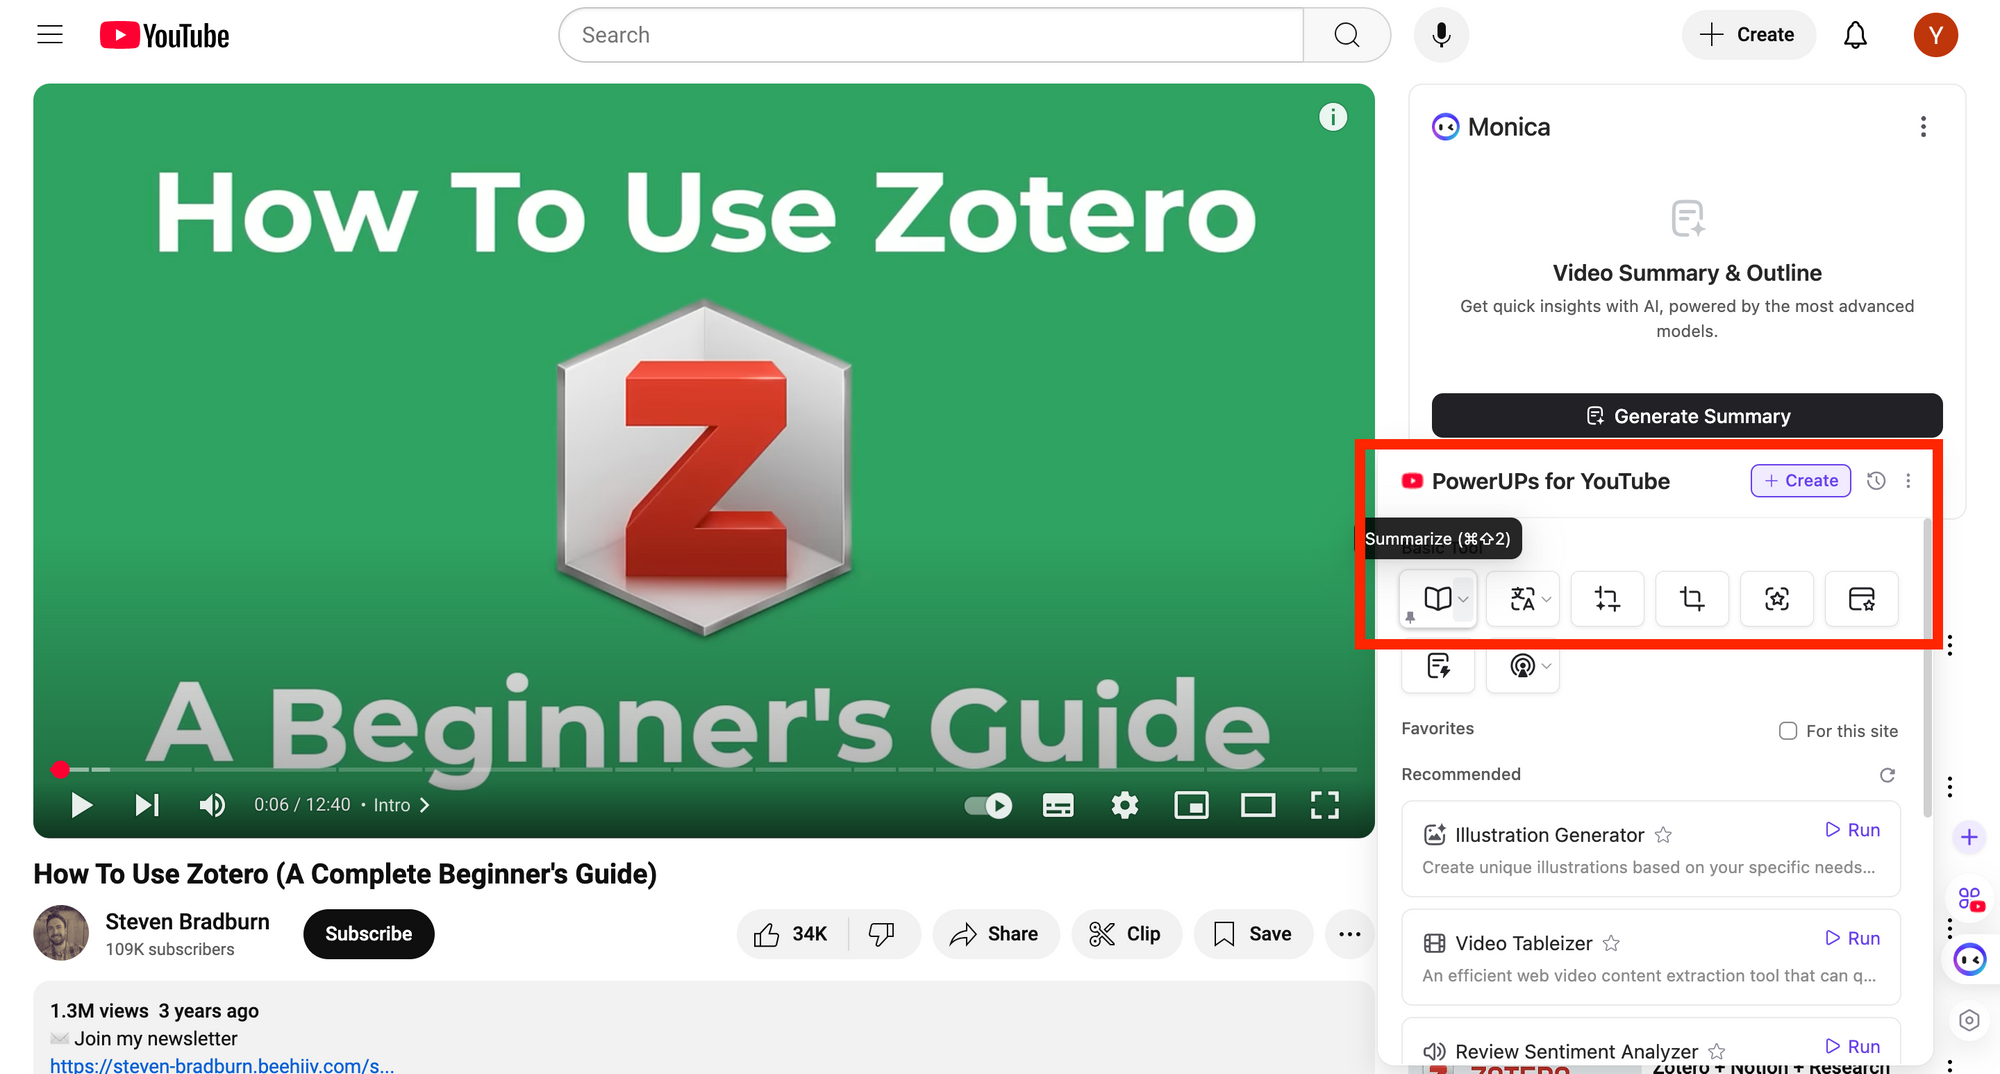This screenshot has width=2000, height=1074.
Task: Share the video
Action: [995, 934]
